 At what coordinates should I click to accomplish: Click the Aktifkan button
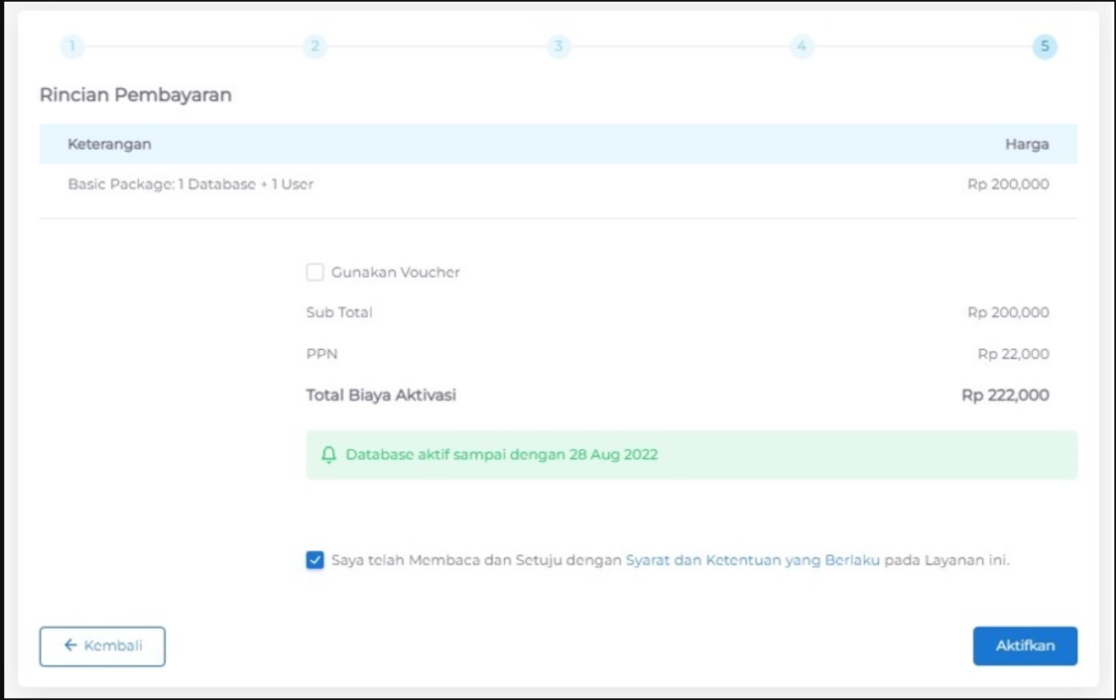tap(1025, 646)
